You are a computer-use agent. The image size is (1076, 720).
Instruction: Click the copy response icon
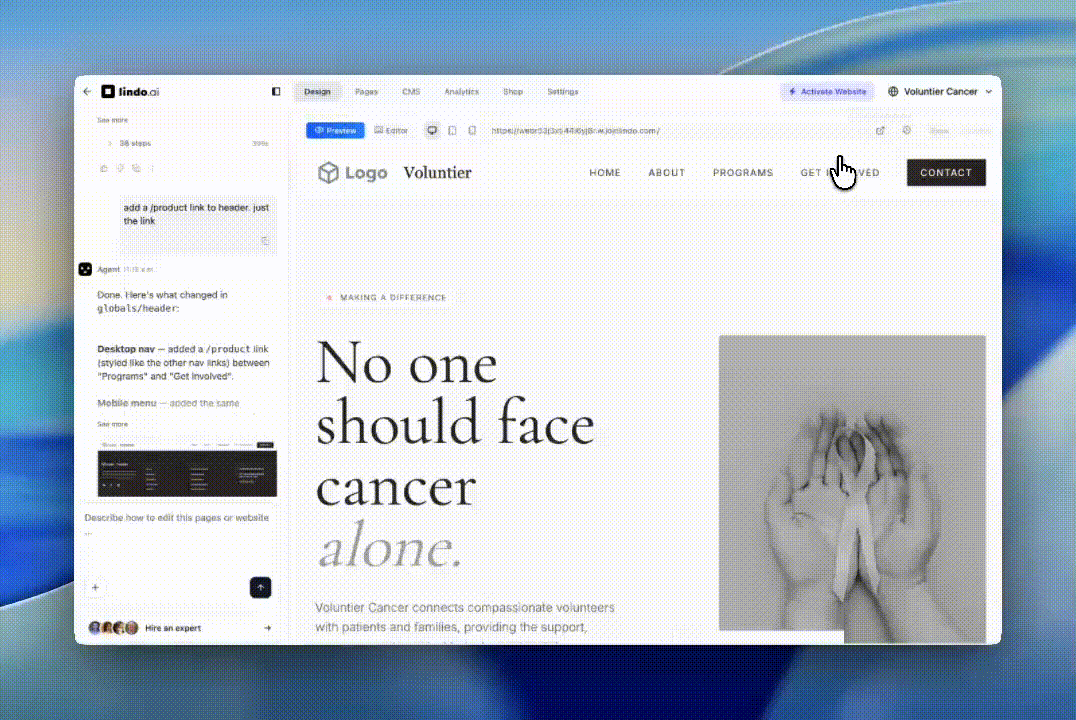[x=137, y=168]
